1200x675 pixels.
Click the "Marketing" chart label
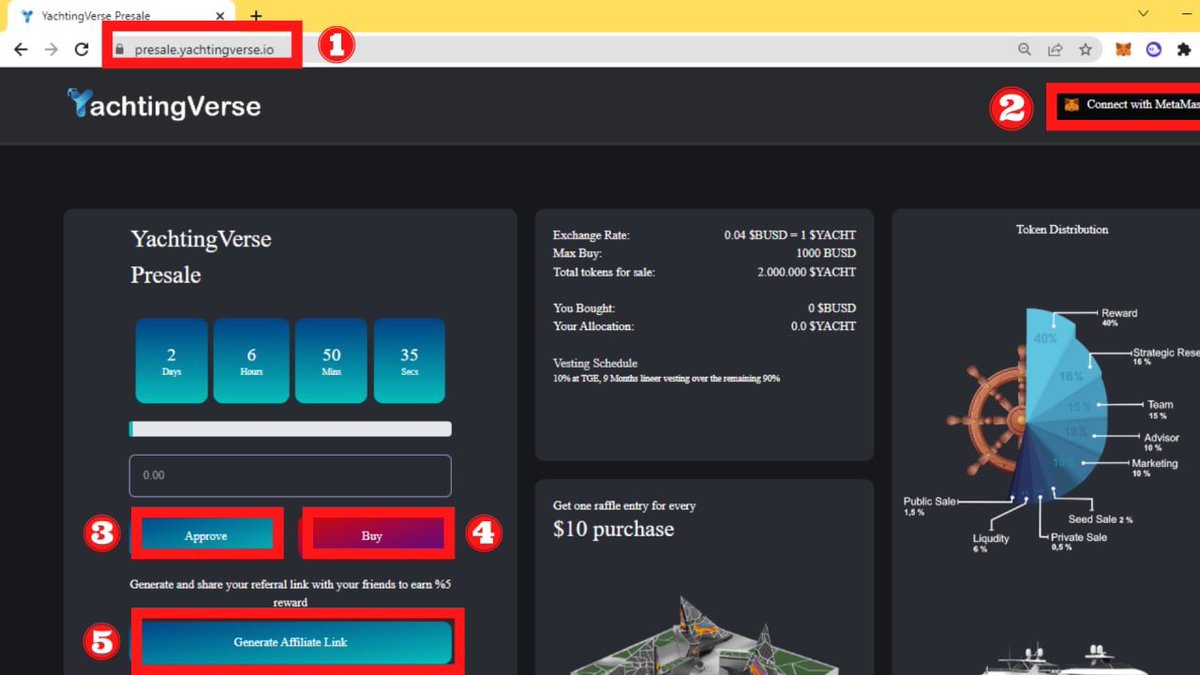[1154, 464]
